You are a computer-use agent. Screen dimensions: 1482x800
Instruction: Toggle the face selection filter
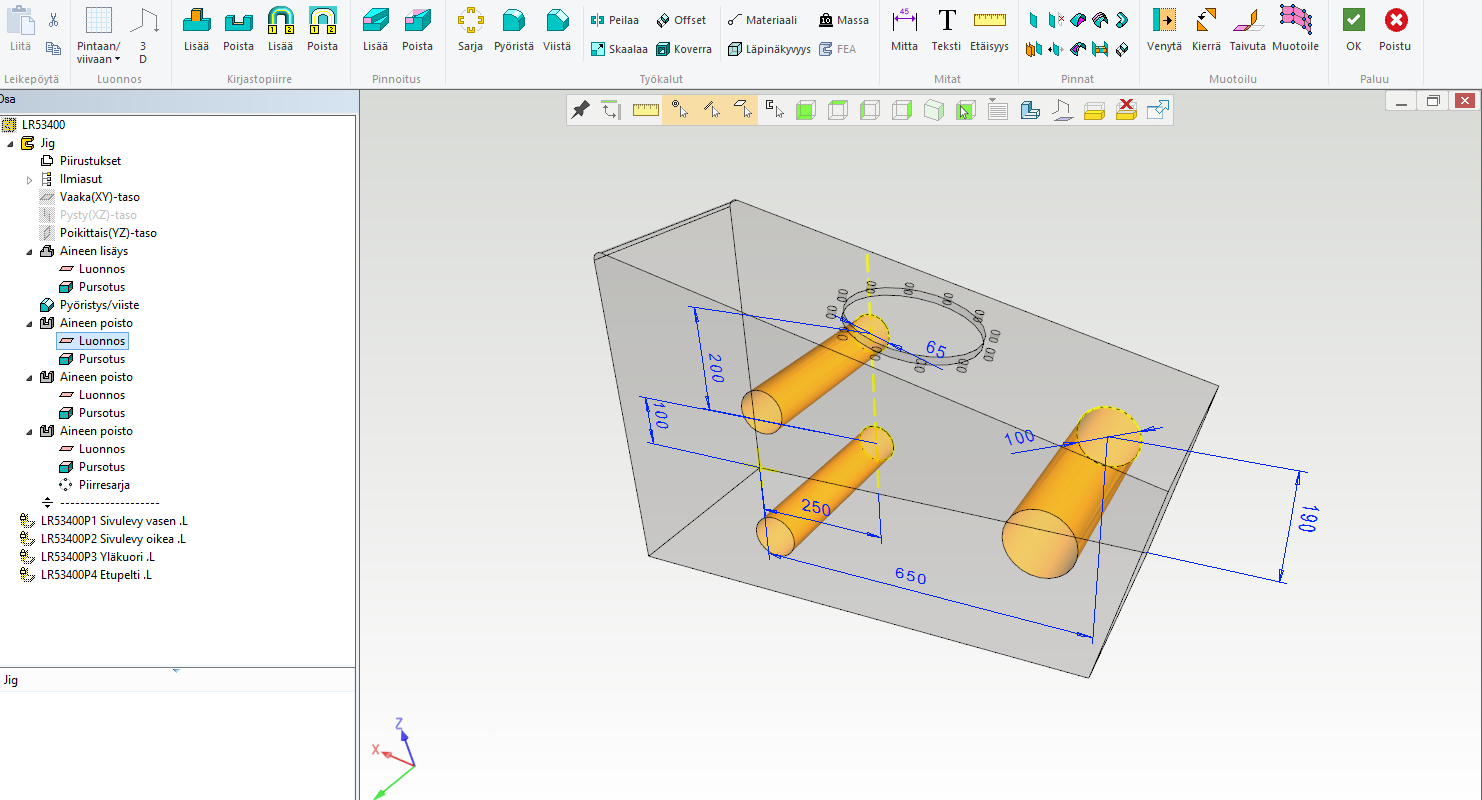pyautogui.click(x=743, y=110)
